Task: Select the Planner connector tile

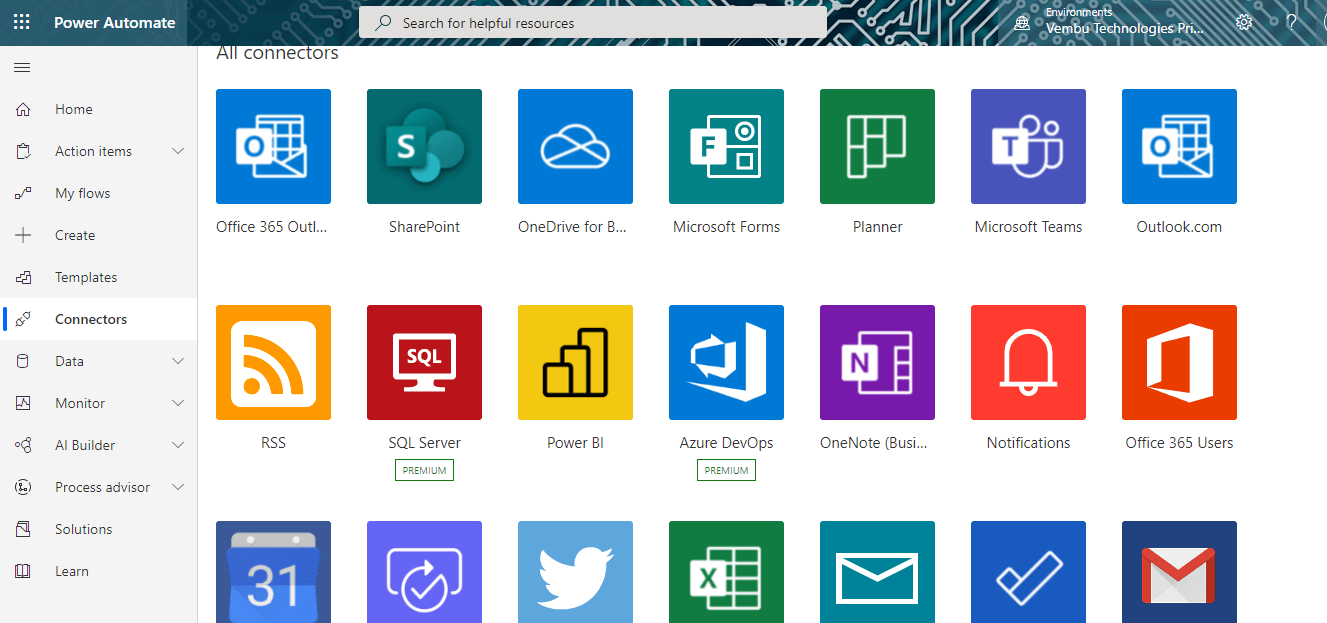Action: coord(877,146)
